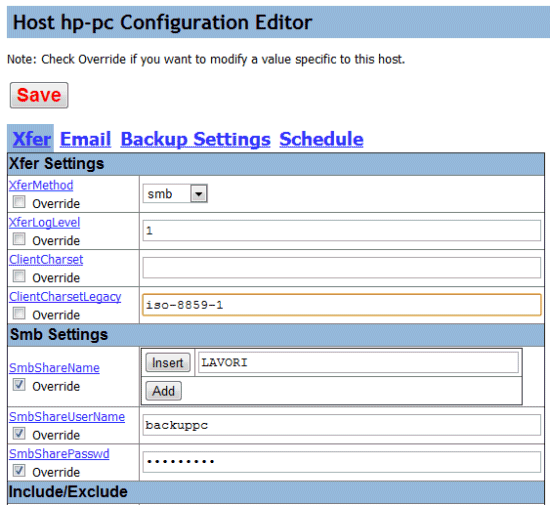This screenshot has height=505, width=550.
Task: Click the Insert button beside LAVORI
Action: pos(168,363)
